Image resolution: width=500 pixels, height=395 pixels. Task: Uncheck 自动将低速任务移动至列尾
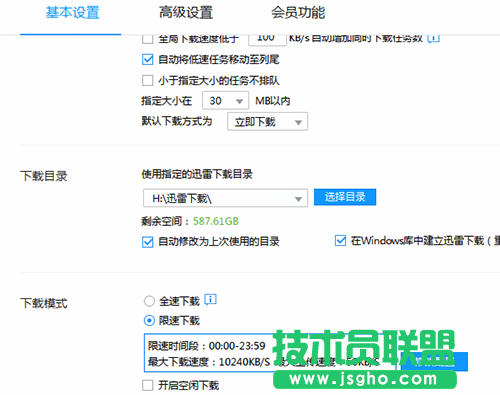tap(147, 60)
